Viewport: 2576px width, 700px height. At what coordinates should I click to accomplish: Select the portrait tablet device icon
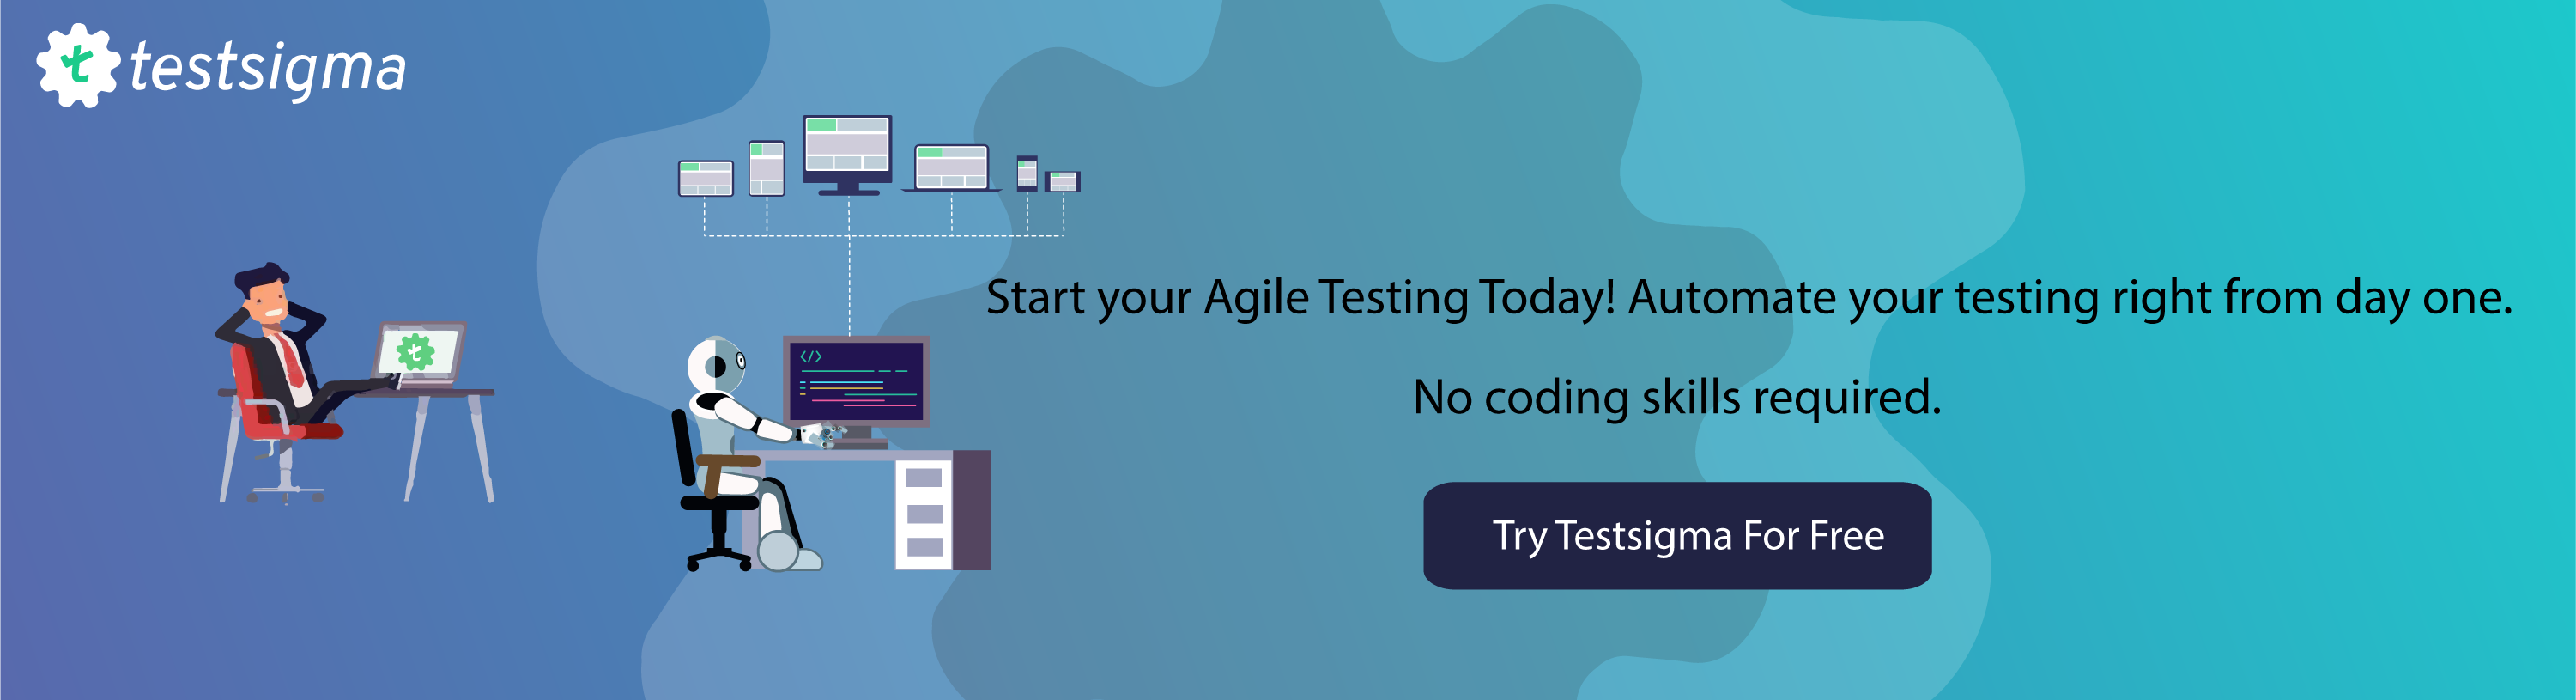pyautogui.click(x=767, y=168)
